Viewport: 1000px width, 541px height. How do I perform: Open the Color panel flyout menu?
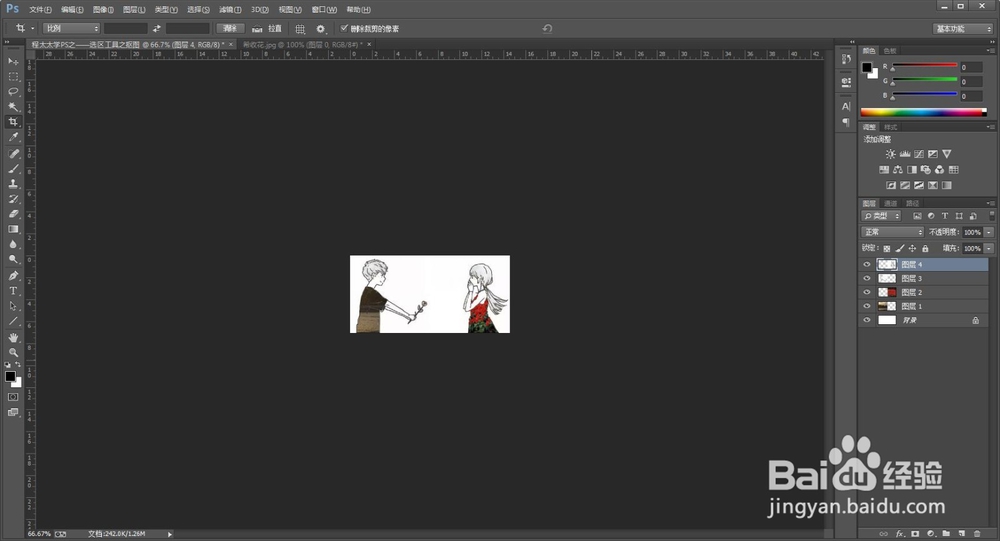pyautogui.click(x=990, y=50)
